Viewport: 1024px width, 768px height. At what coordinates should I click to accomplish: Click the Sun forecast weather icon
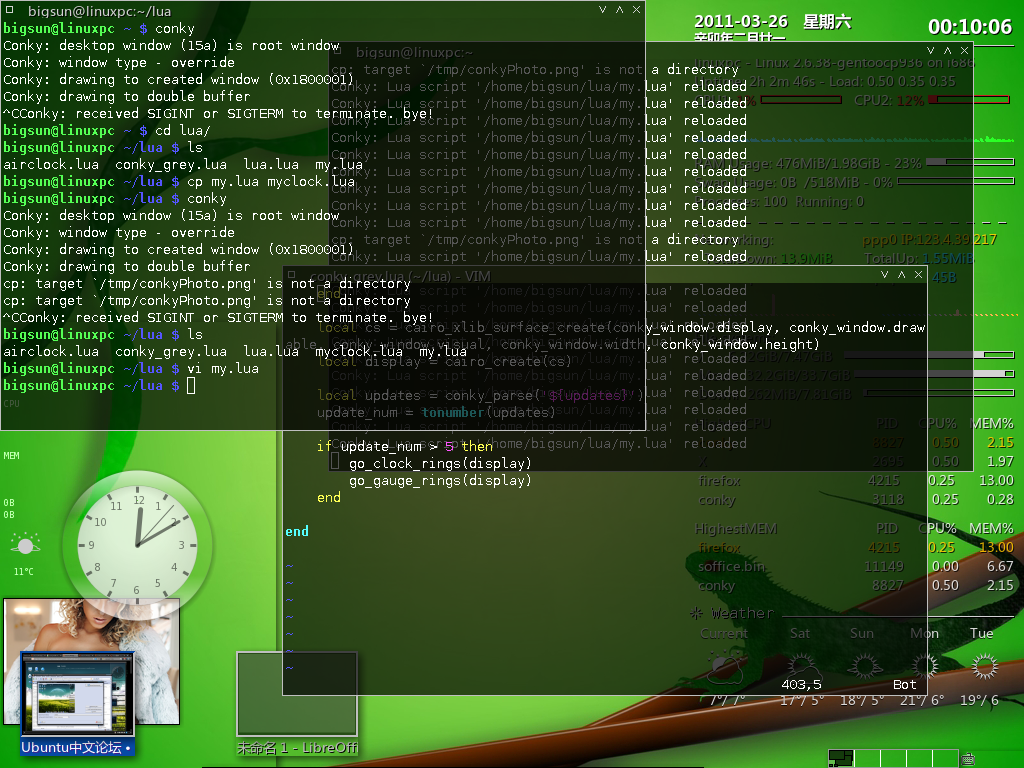point(864,667)
